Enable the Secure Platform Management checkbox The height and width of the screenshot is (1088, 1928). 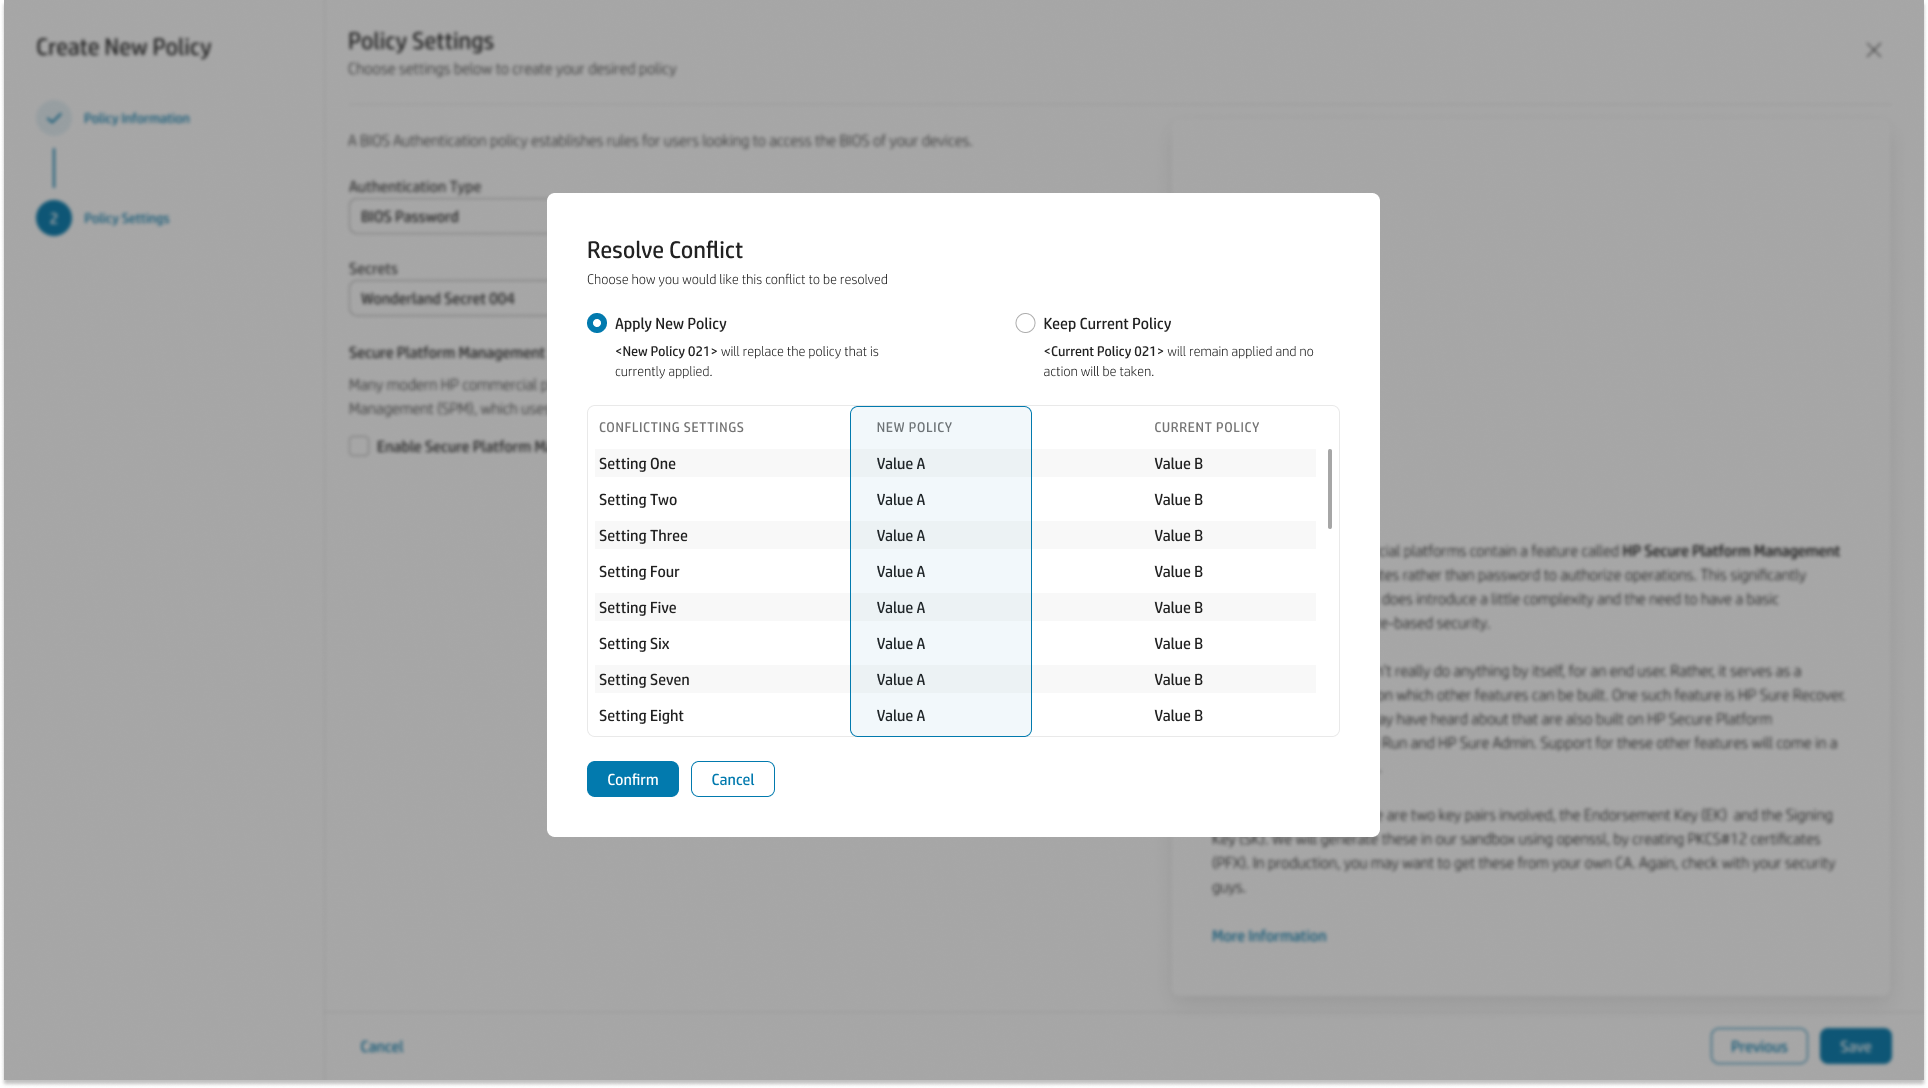click(359, 446)
